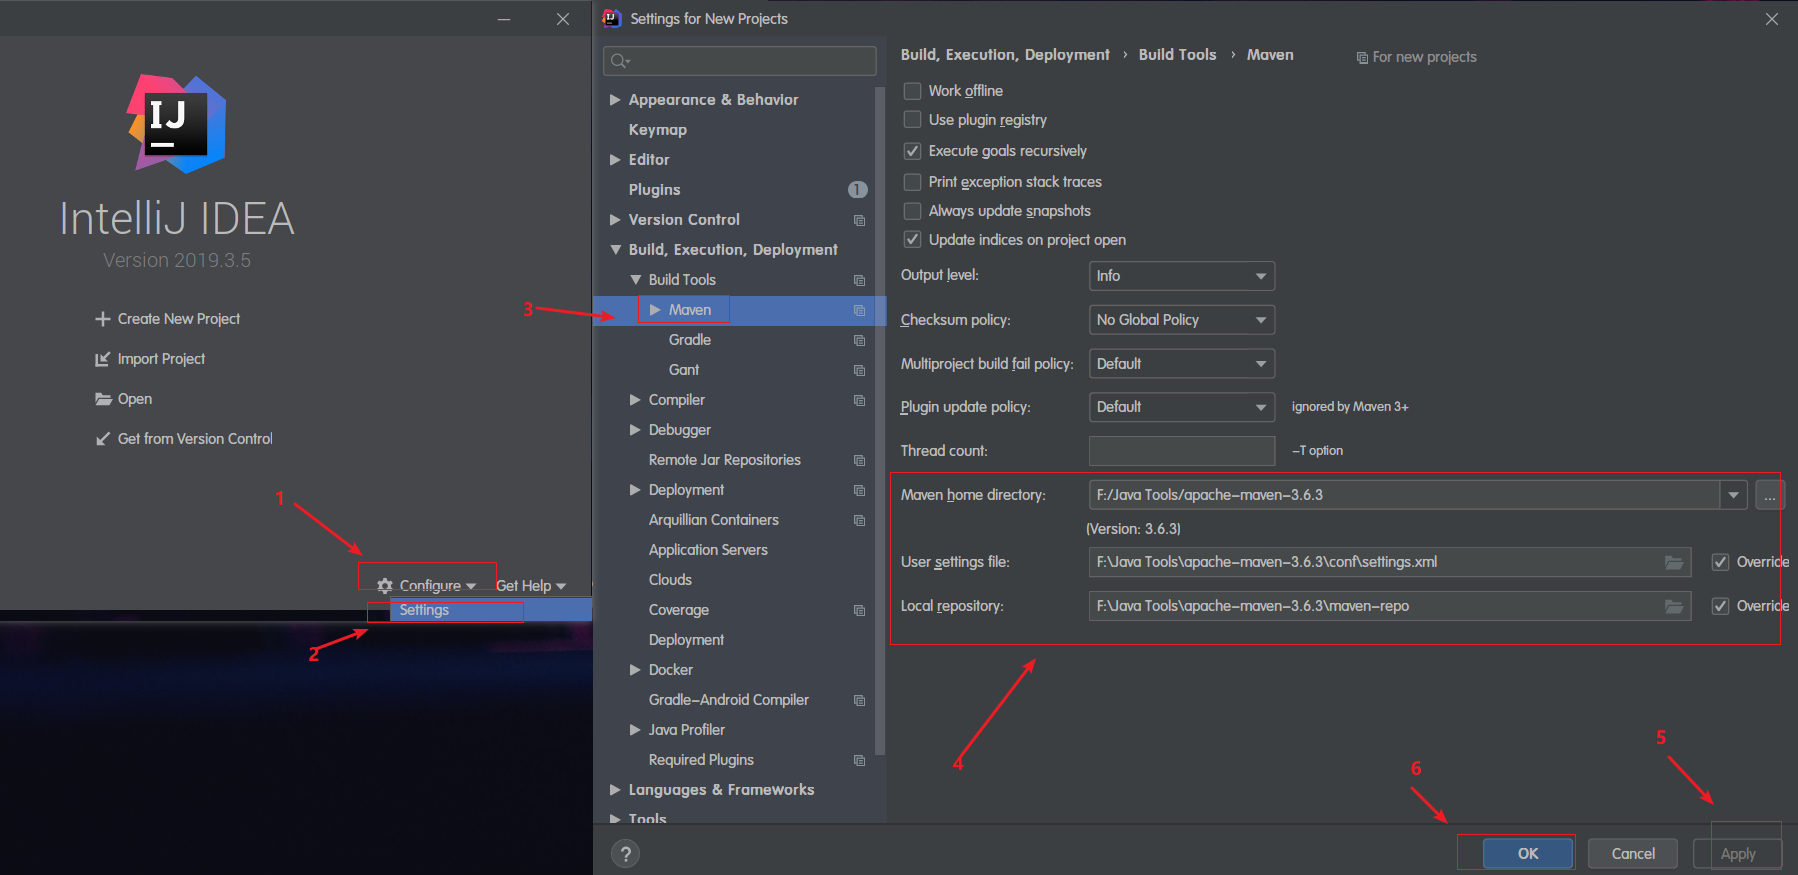Click the project-level icon on Gradle row
This screenshot has height=875, width=1798.
click(x=859, y=340)
